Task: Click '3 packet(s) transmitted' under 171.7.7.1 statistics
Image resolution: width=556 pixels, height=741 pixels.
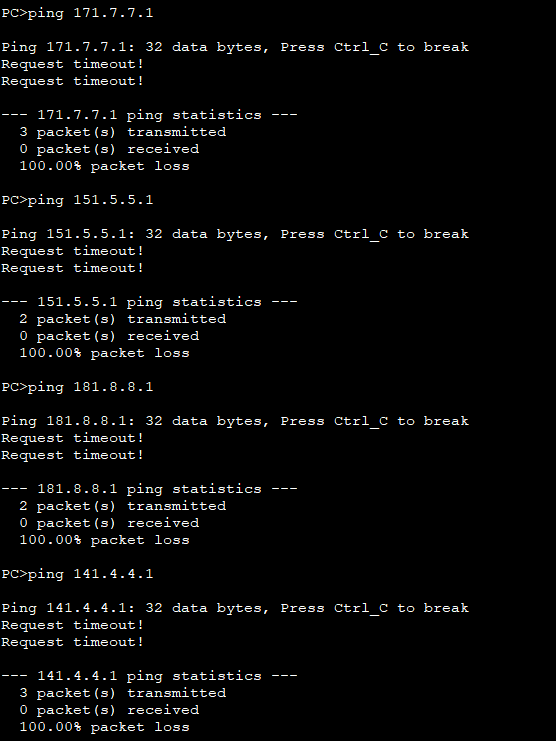Action: click(x=123, y=132)
